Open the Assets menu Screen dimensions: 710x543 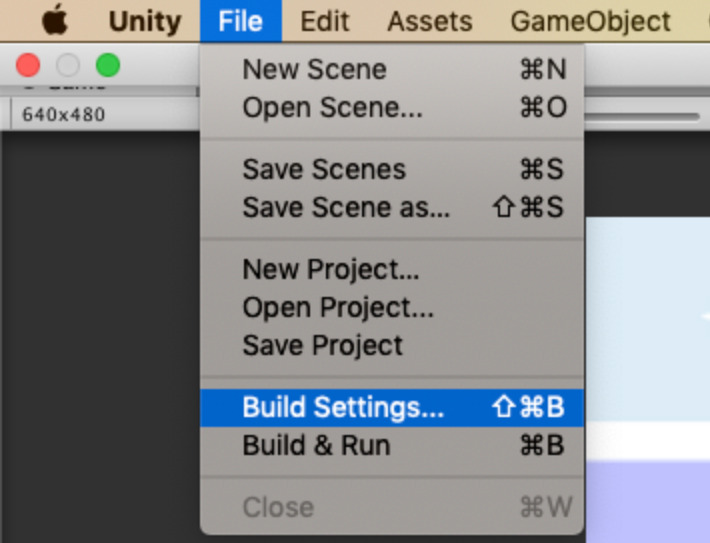click(429, 21)
